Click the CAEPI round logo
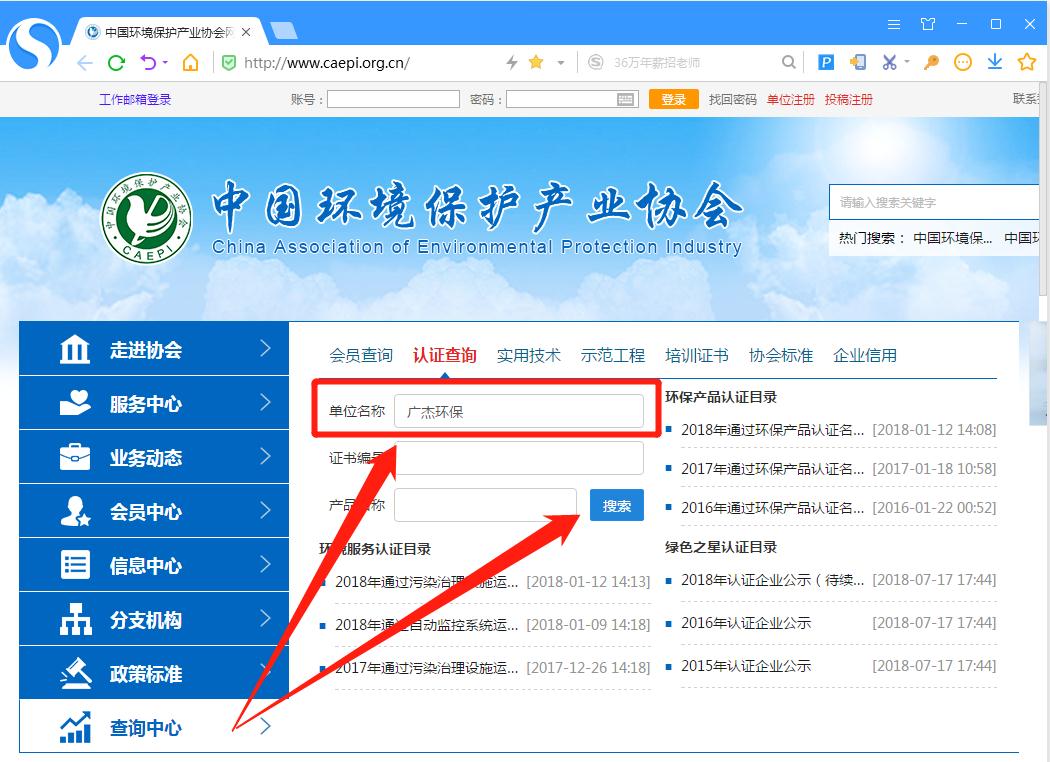This screenshot has width=1050, height=762. tap(147, 218)
